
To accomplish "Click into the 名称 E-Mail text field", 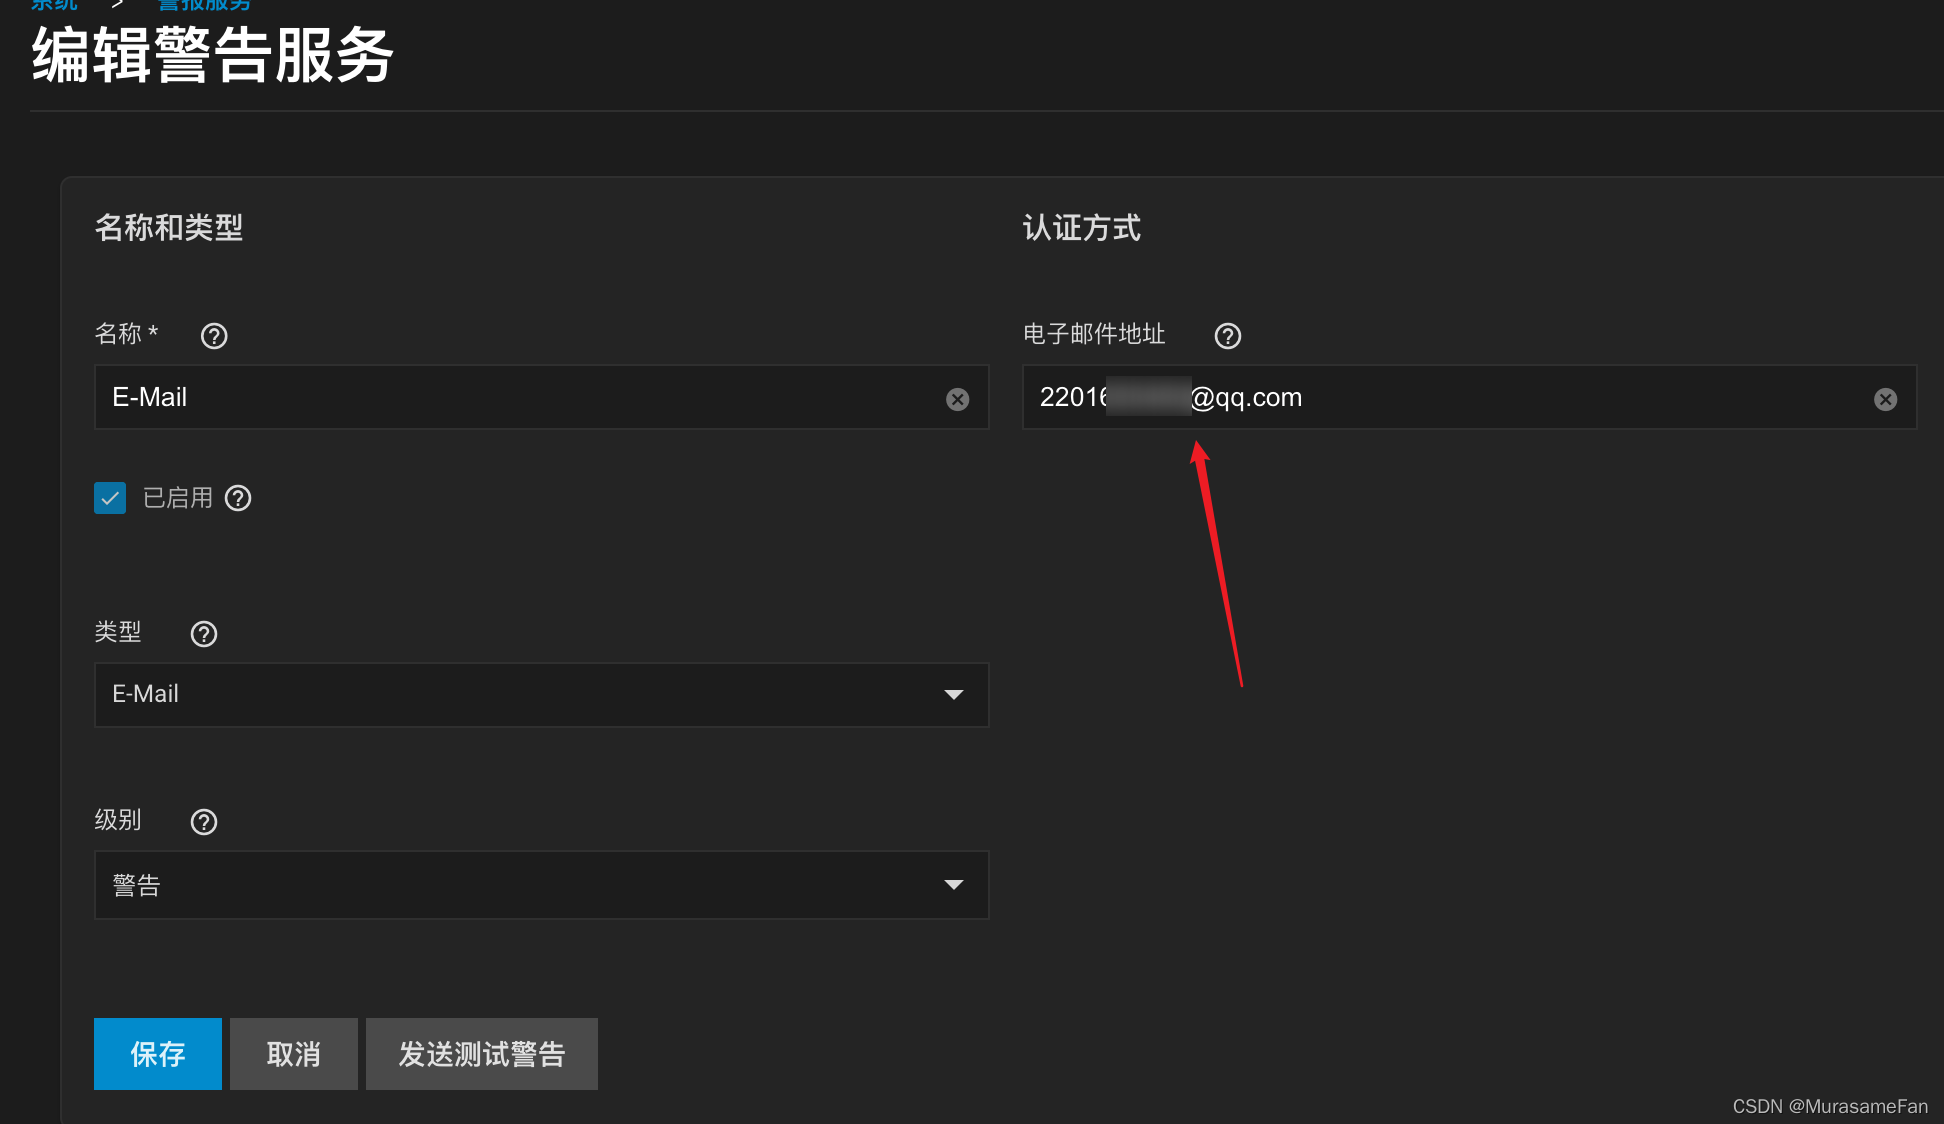I will click(x=500, y=398).
